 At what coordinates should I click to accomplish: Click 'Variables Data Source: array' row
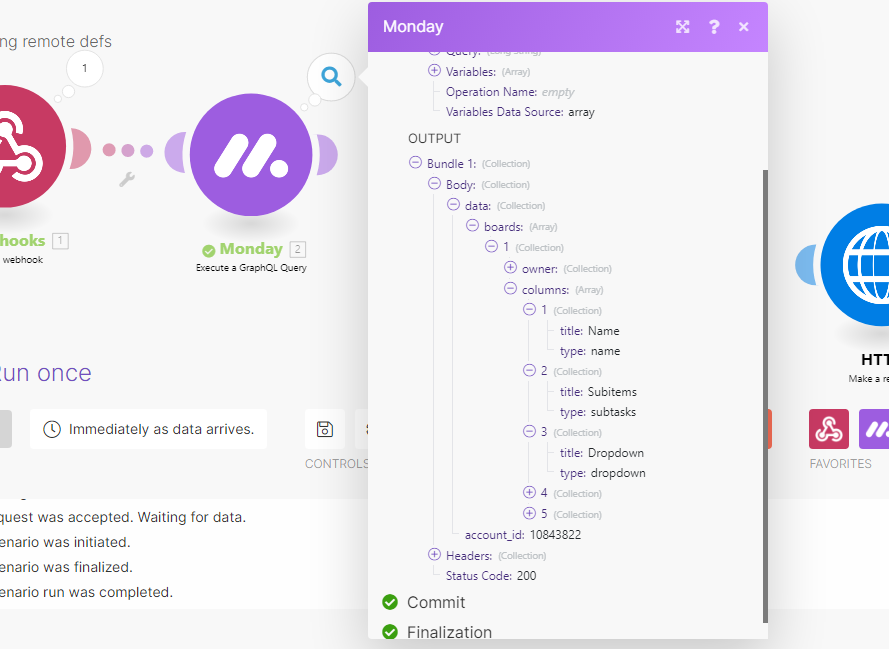[x=520, y=112]
